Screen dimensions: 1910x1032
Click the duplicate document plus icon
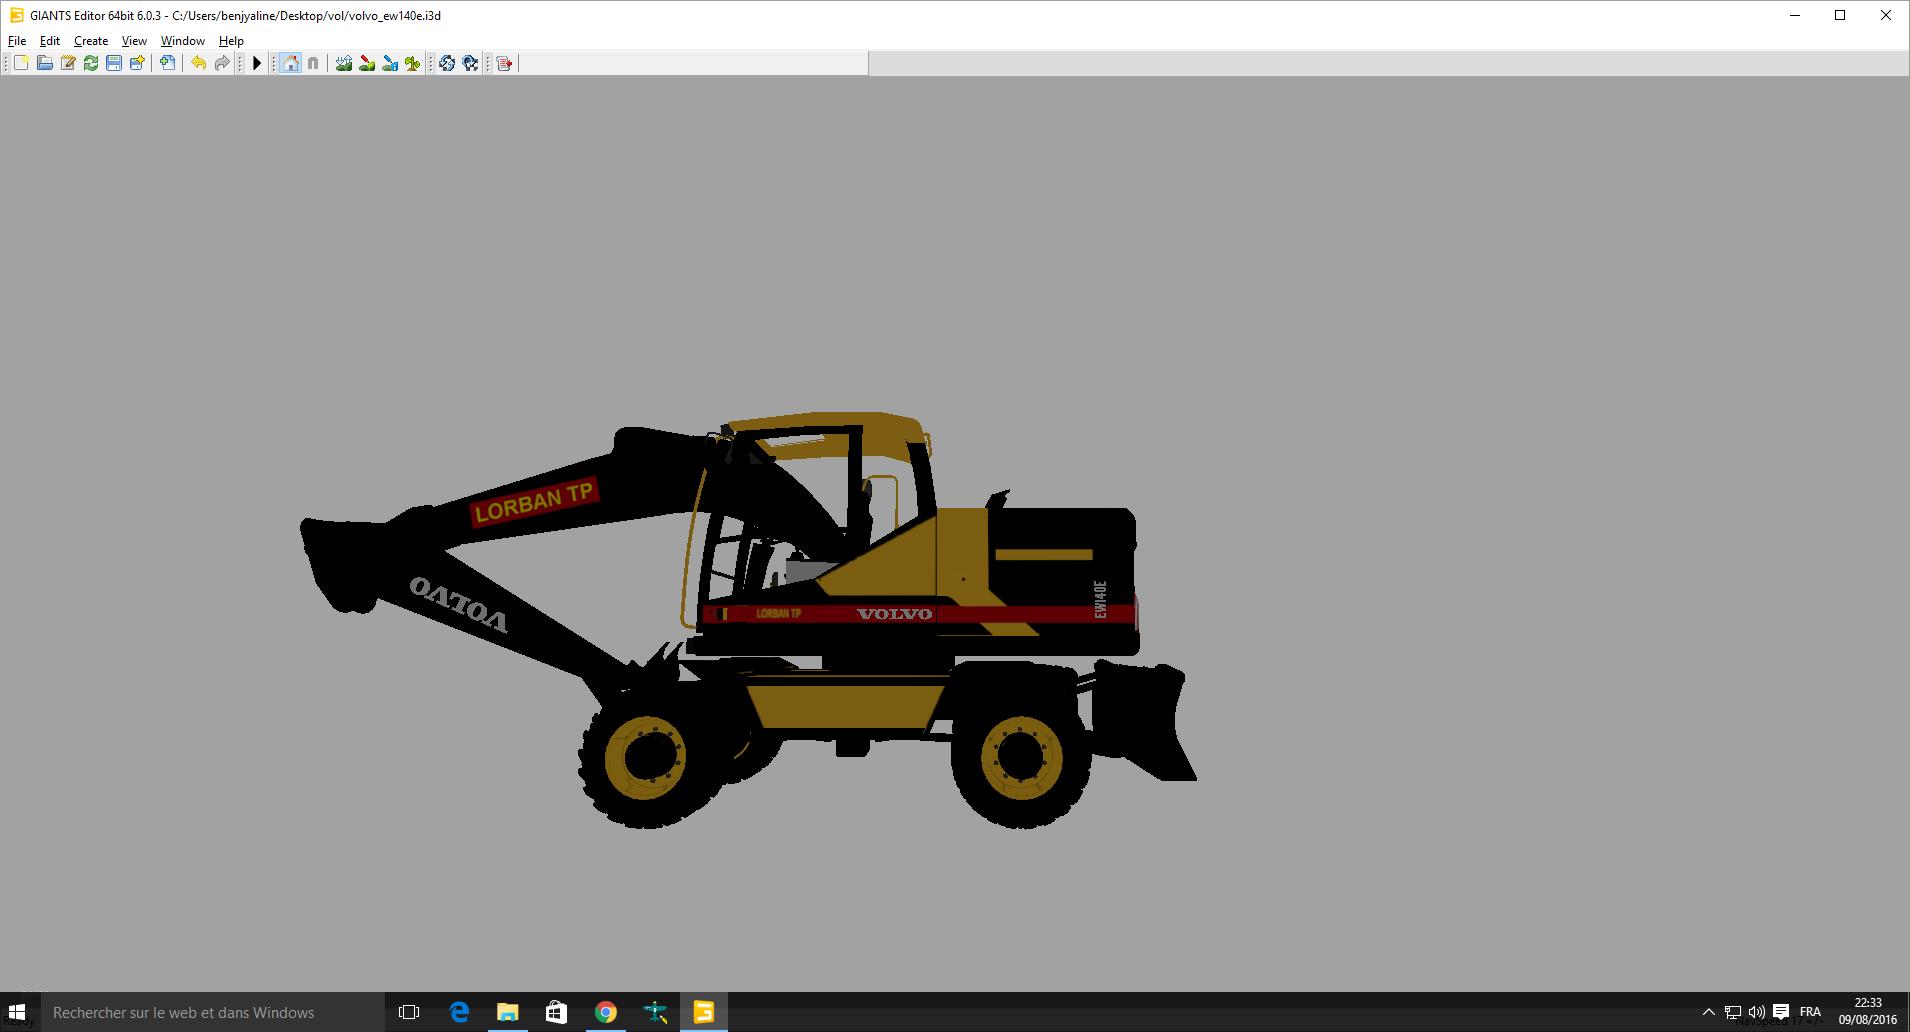[x=168, y=63]
